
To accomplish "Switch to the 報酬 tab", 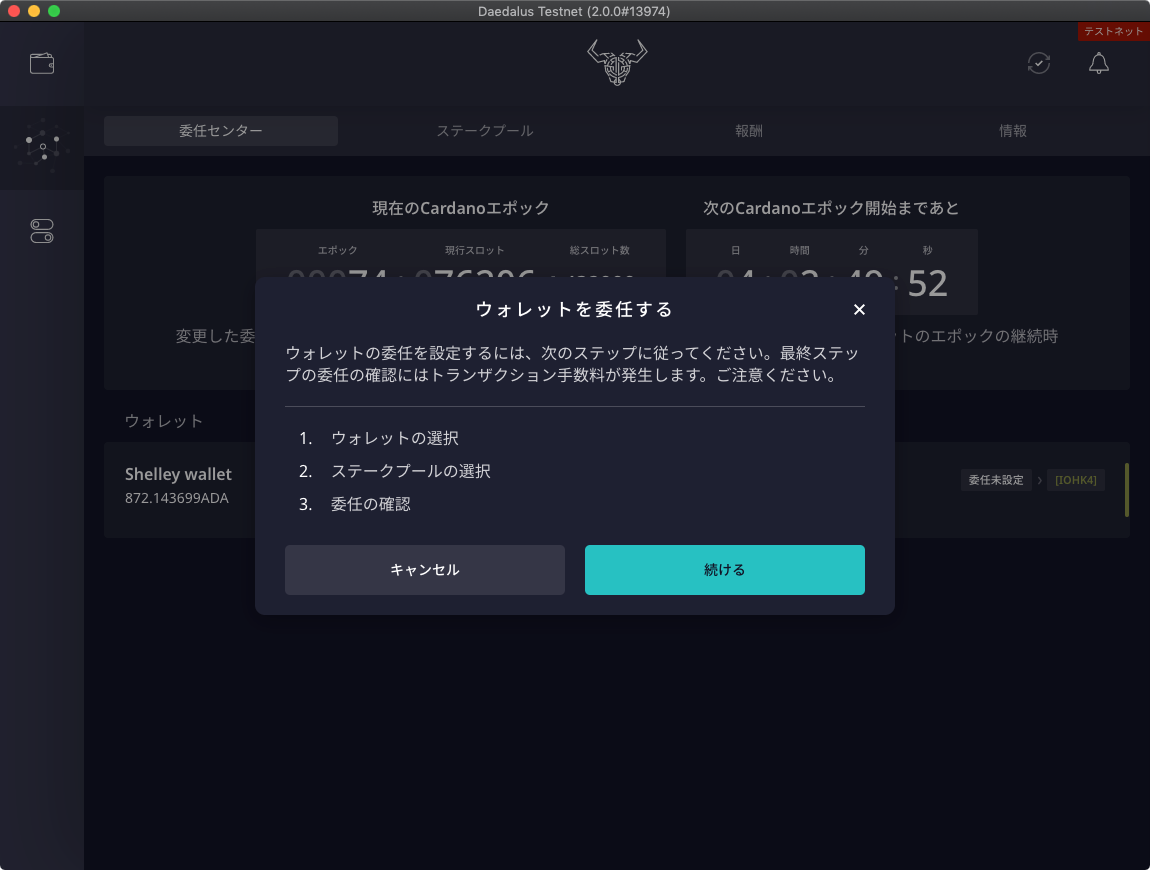I will point(749,131).
